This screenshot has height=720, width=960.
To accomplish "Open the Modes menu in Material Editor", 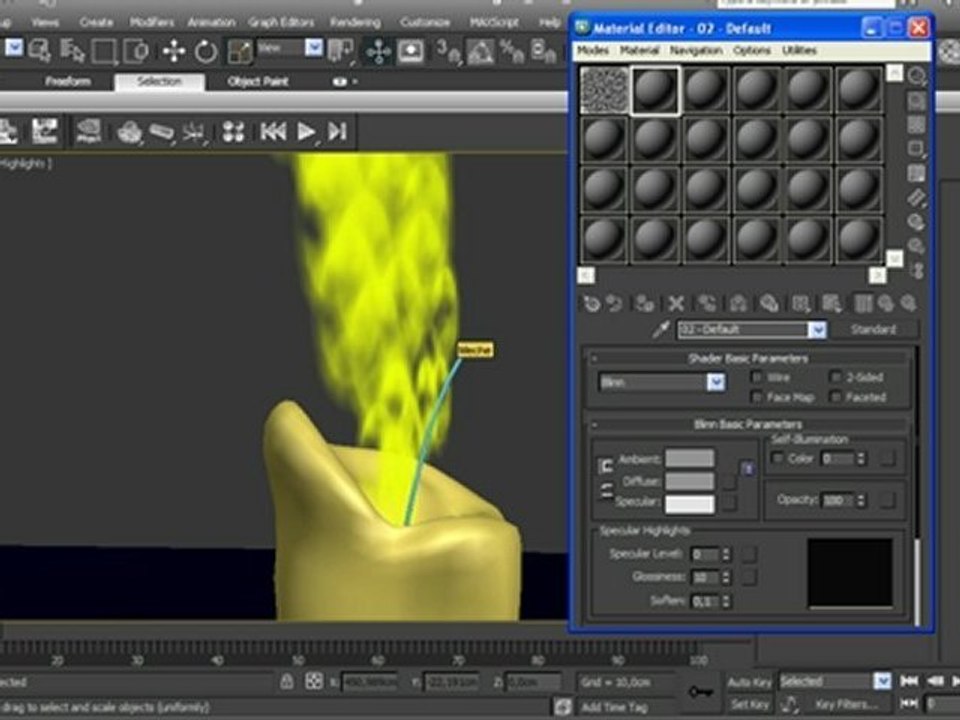I will tap(593, 50).
